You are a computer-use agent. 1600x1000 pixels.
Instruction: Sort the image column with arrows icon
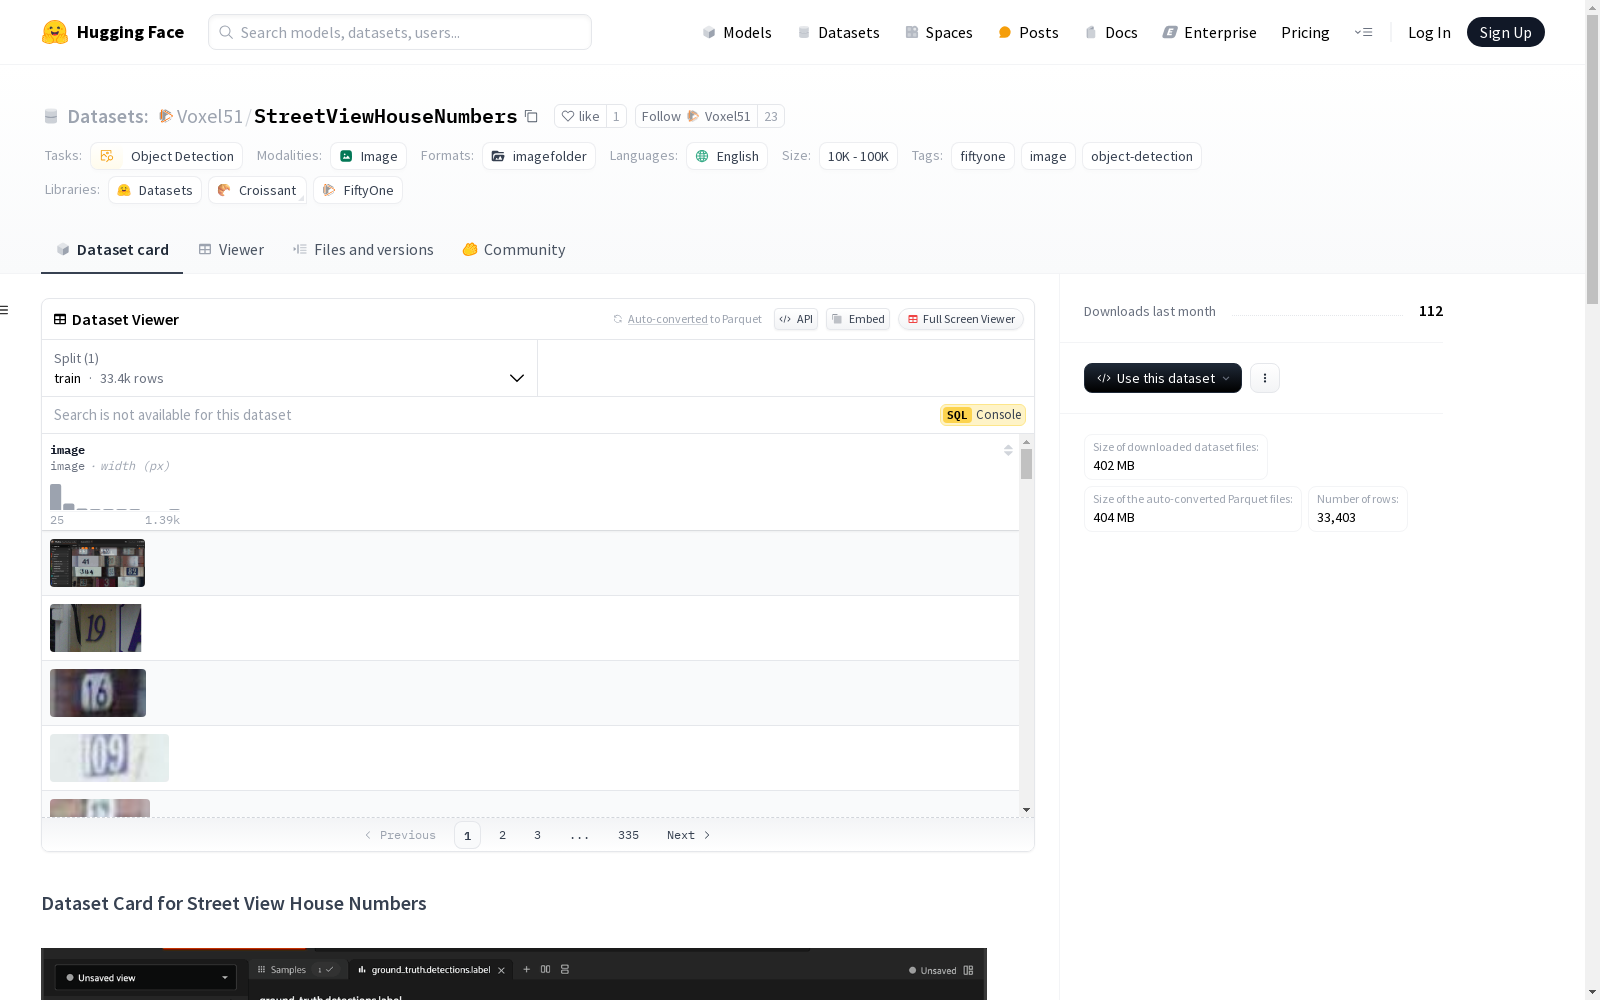(1008, 451)
